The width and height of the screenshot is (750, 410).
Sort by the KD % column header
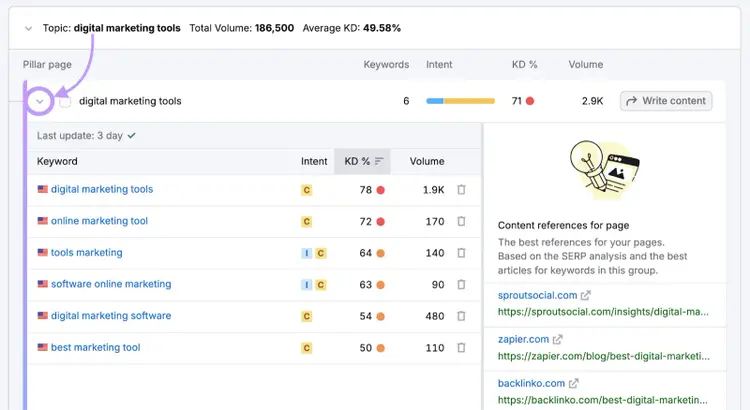362,161
